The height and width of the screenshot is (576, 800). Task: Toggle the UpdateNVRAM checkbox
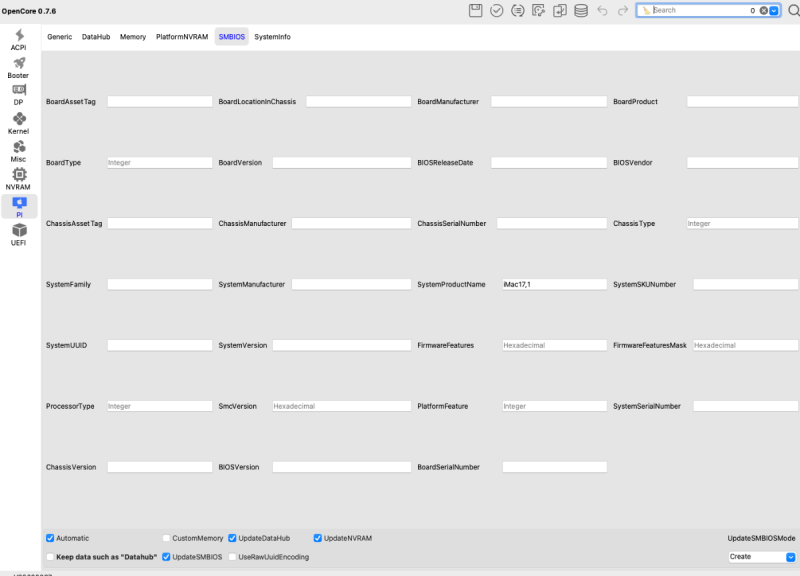(317, 538)
